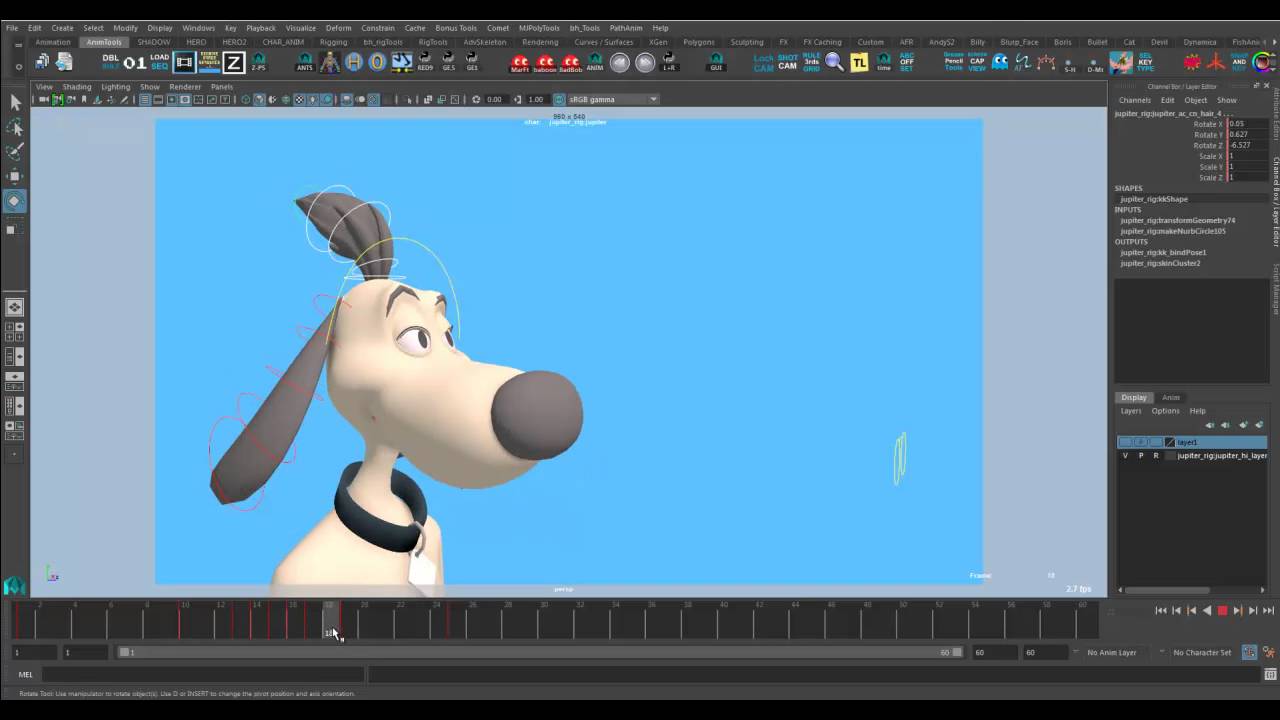Viewport: 1280px width, 720px height.
Task: Run the ANTS shelf script
Action: (x=305, y=62)
